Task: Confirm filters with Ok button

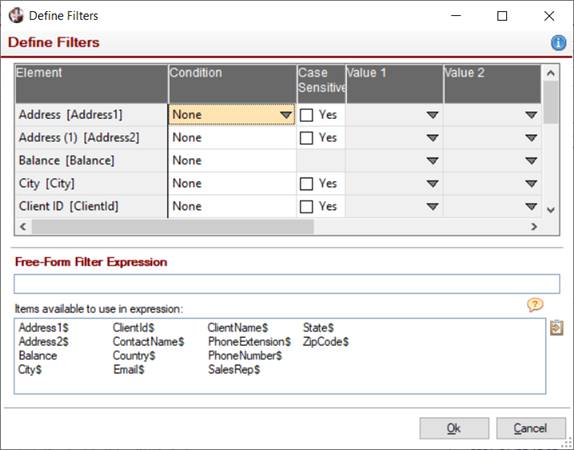Action: (x=454, y=428)
